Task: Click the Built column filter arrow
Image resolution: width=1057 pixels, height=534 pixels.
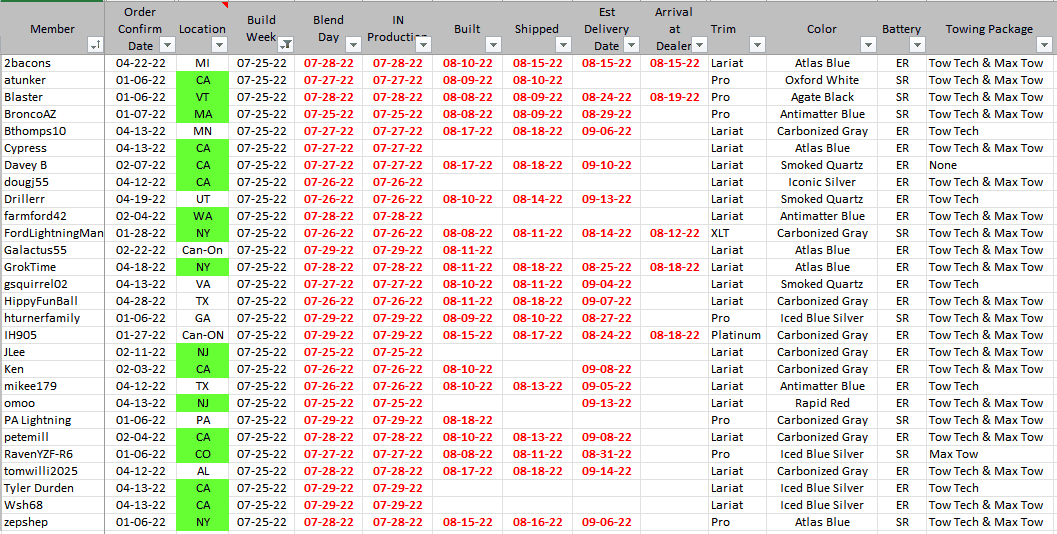Action: pyautogui.click(x=492, y=45)
